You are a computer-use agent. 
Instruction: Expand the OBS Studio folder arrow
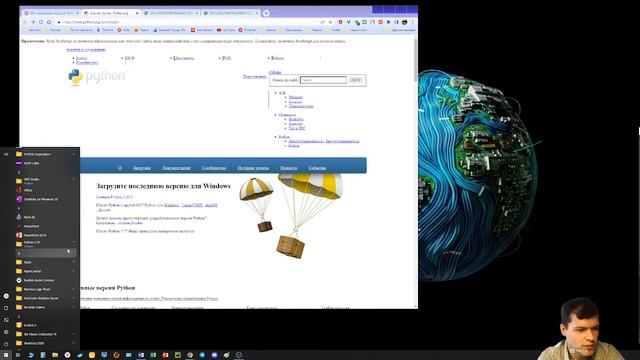(74, 179)
